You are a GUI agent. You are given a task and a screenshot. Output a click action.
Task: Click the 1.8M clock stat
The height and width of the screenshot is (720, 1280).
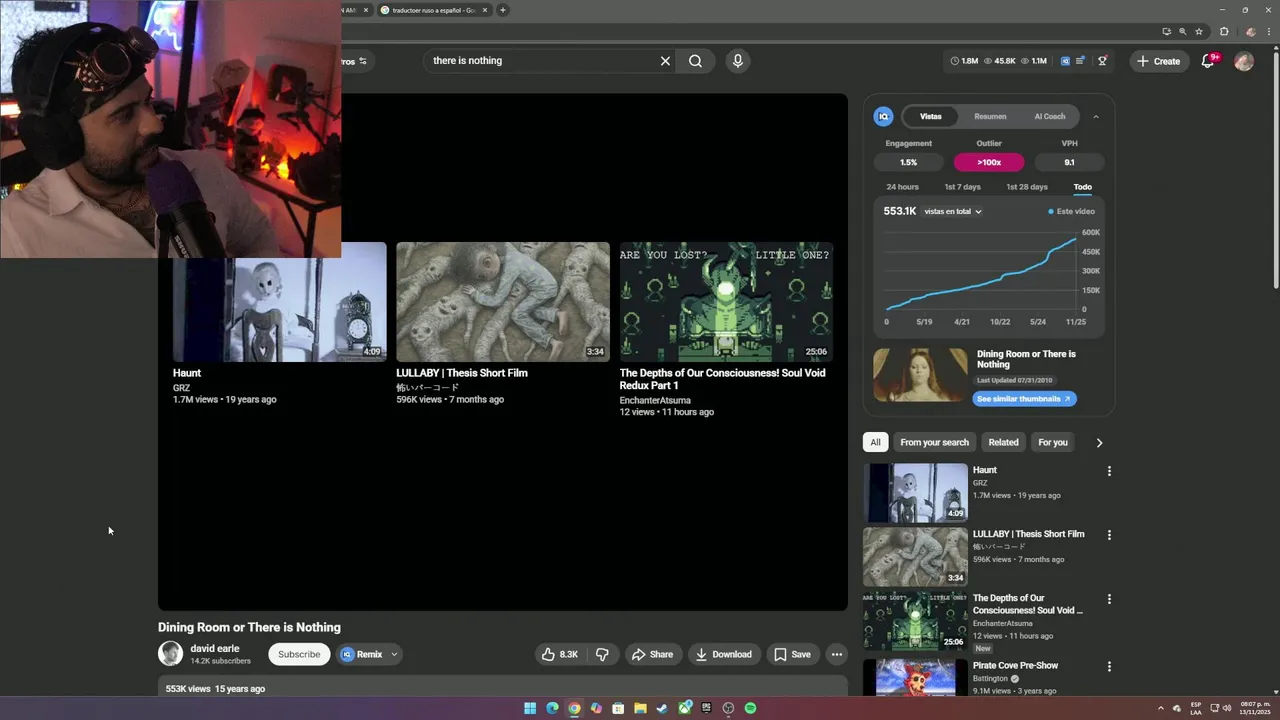(964, 61)
